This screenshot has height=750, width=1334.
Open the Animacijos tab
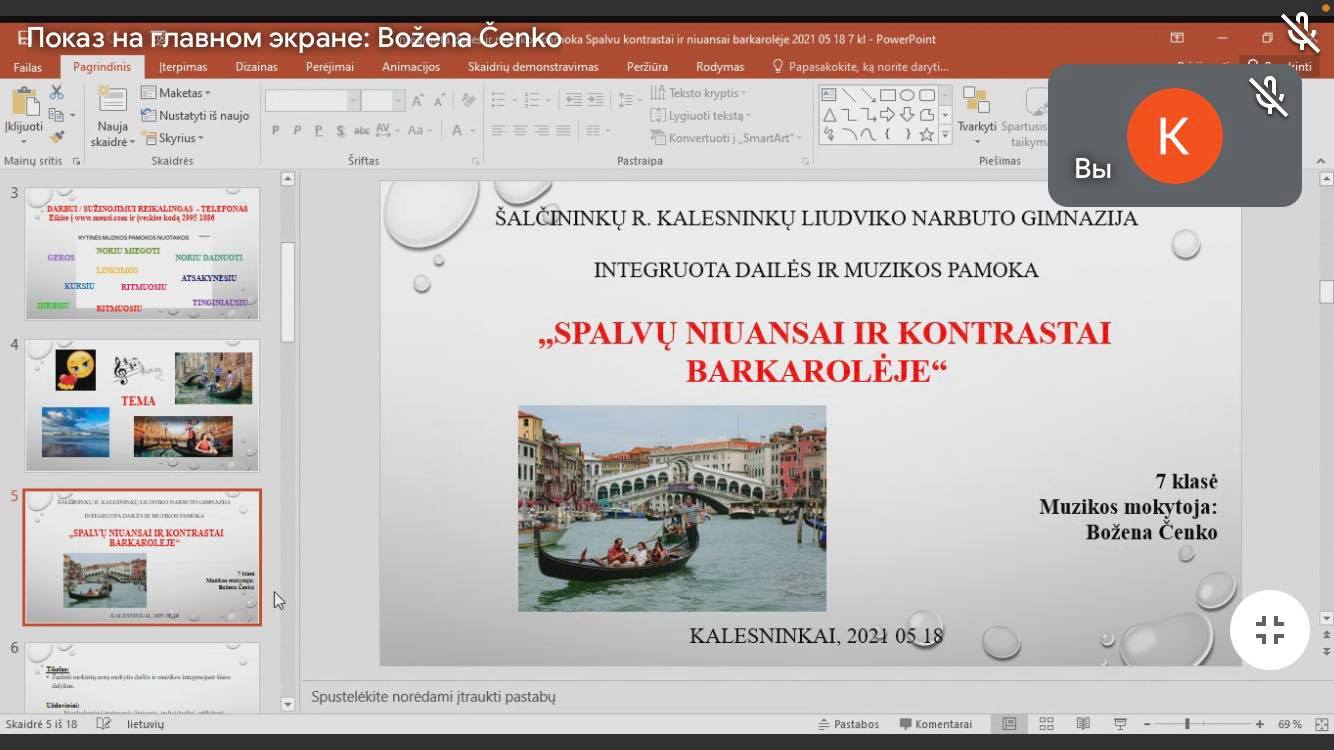click(411, 67)
